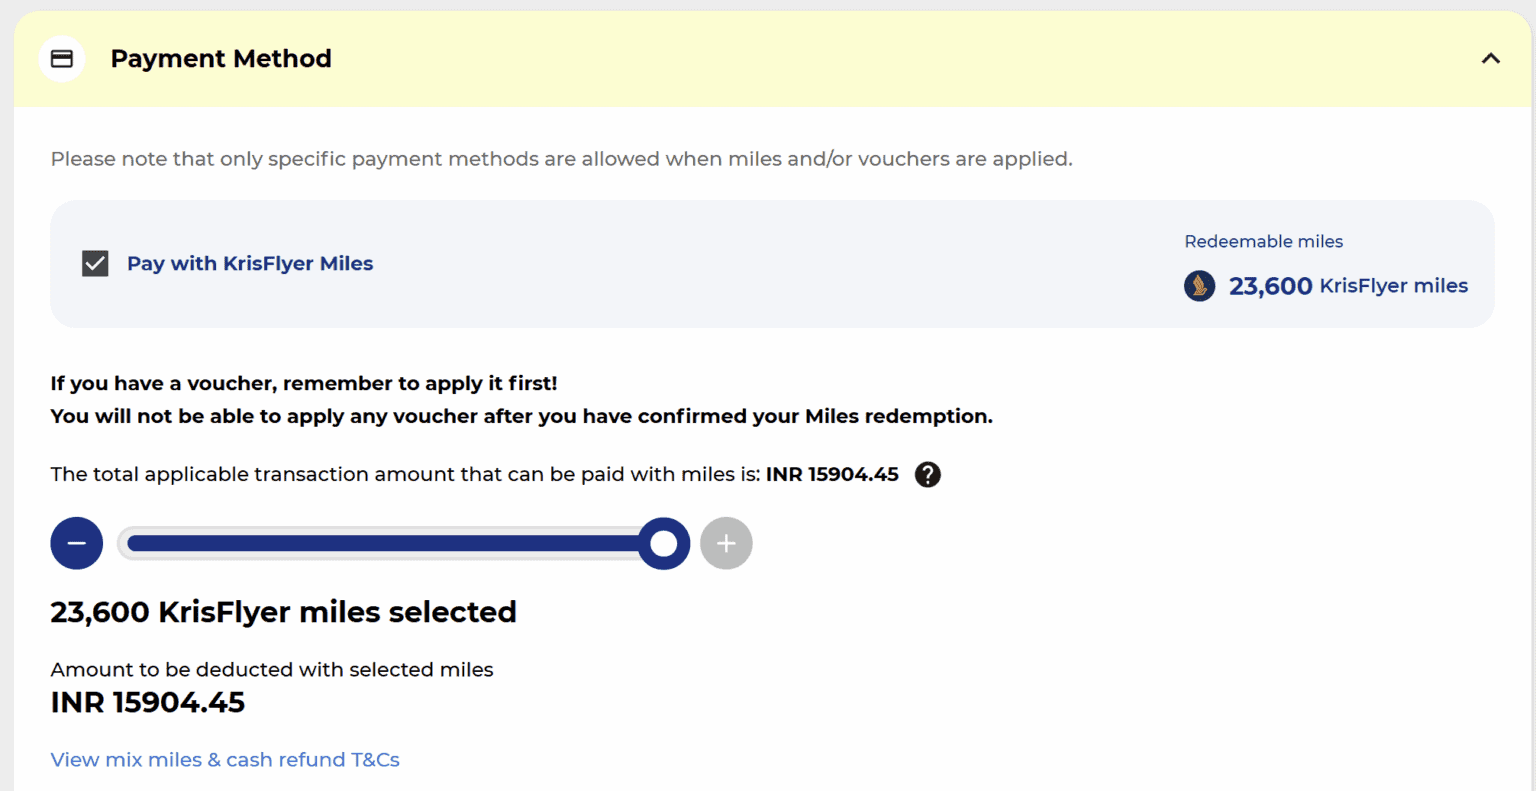
Task: Click the payment card icon beside Payment Method
Action: 62,58
